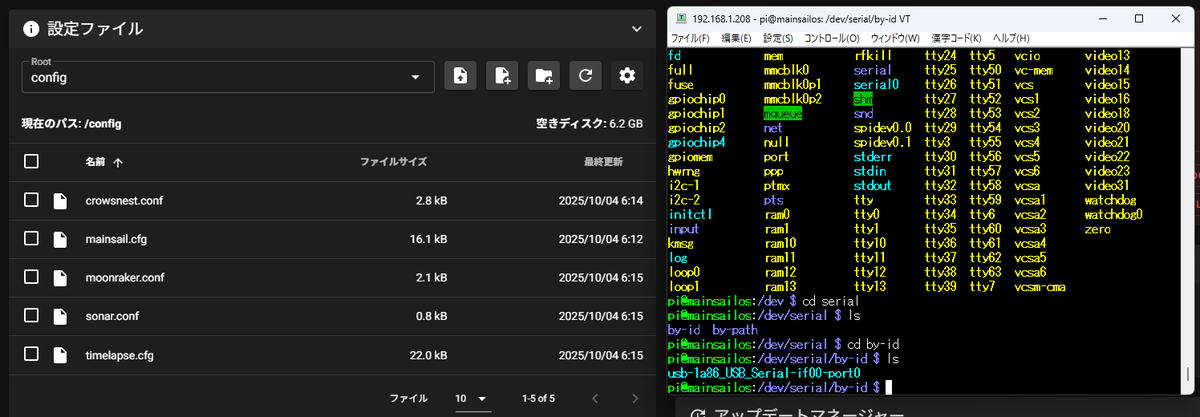Click the info icon next to 設定ファイル

(31, 29)
